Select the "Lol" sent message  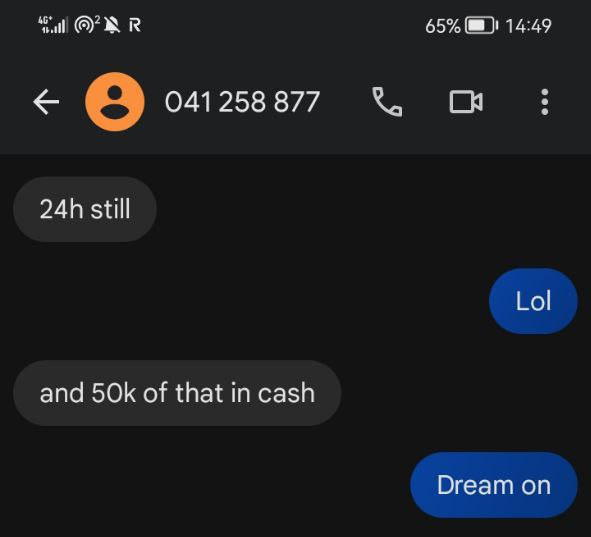(x=533, y=301)
